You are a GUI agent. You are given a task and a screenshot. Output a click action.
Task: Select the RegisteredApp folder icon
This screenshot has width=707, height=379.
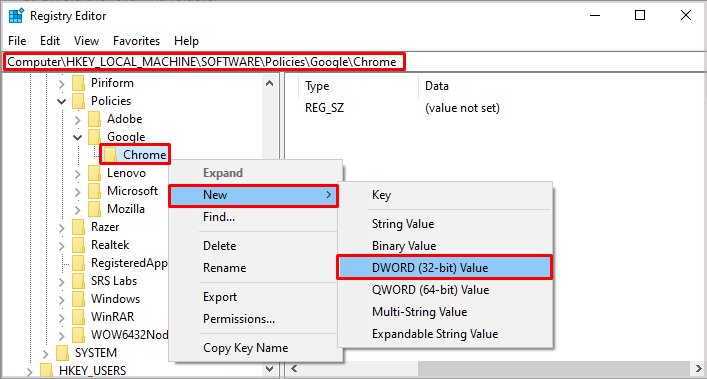[x=78, y=264]
